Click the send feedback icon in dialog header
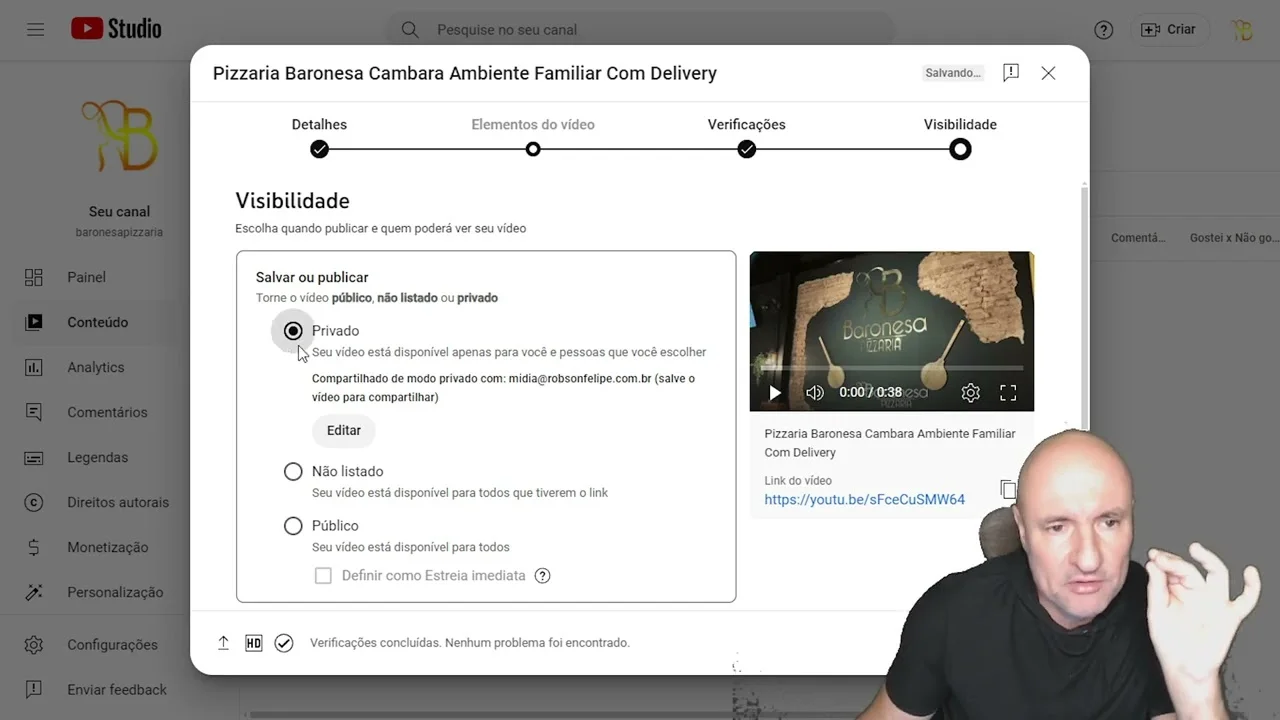Viewport: 1280px width, 720px height. [1011, 73]
